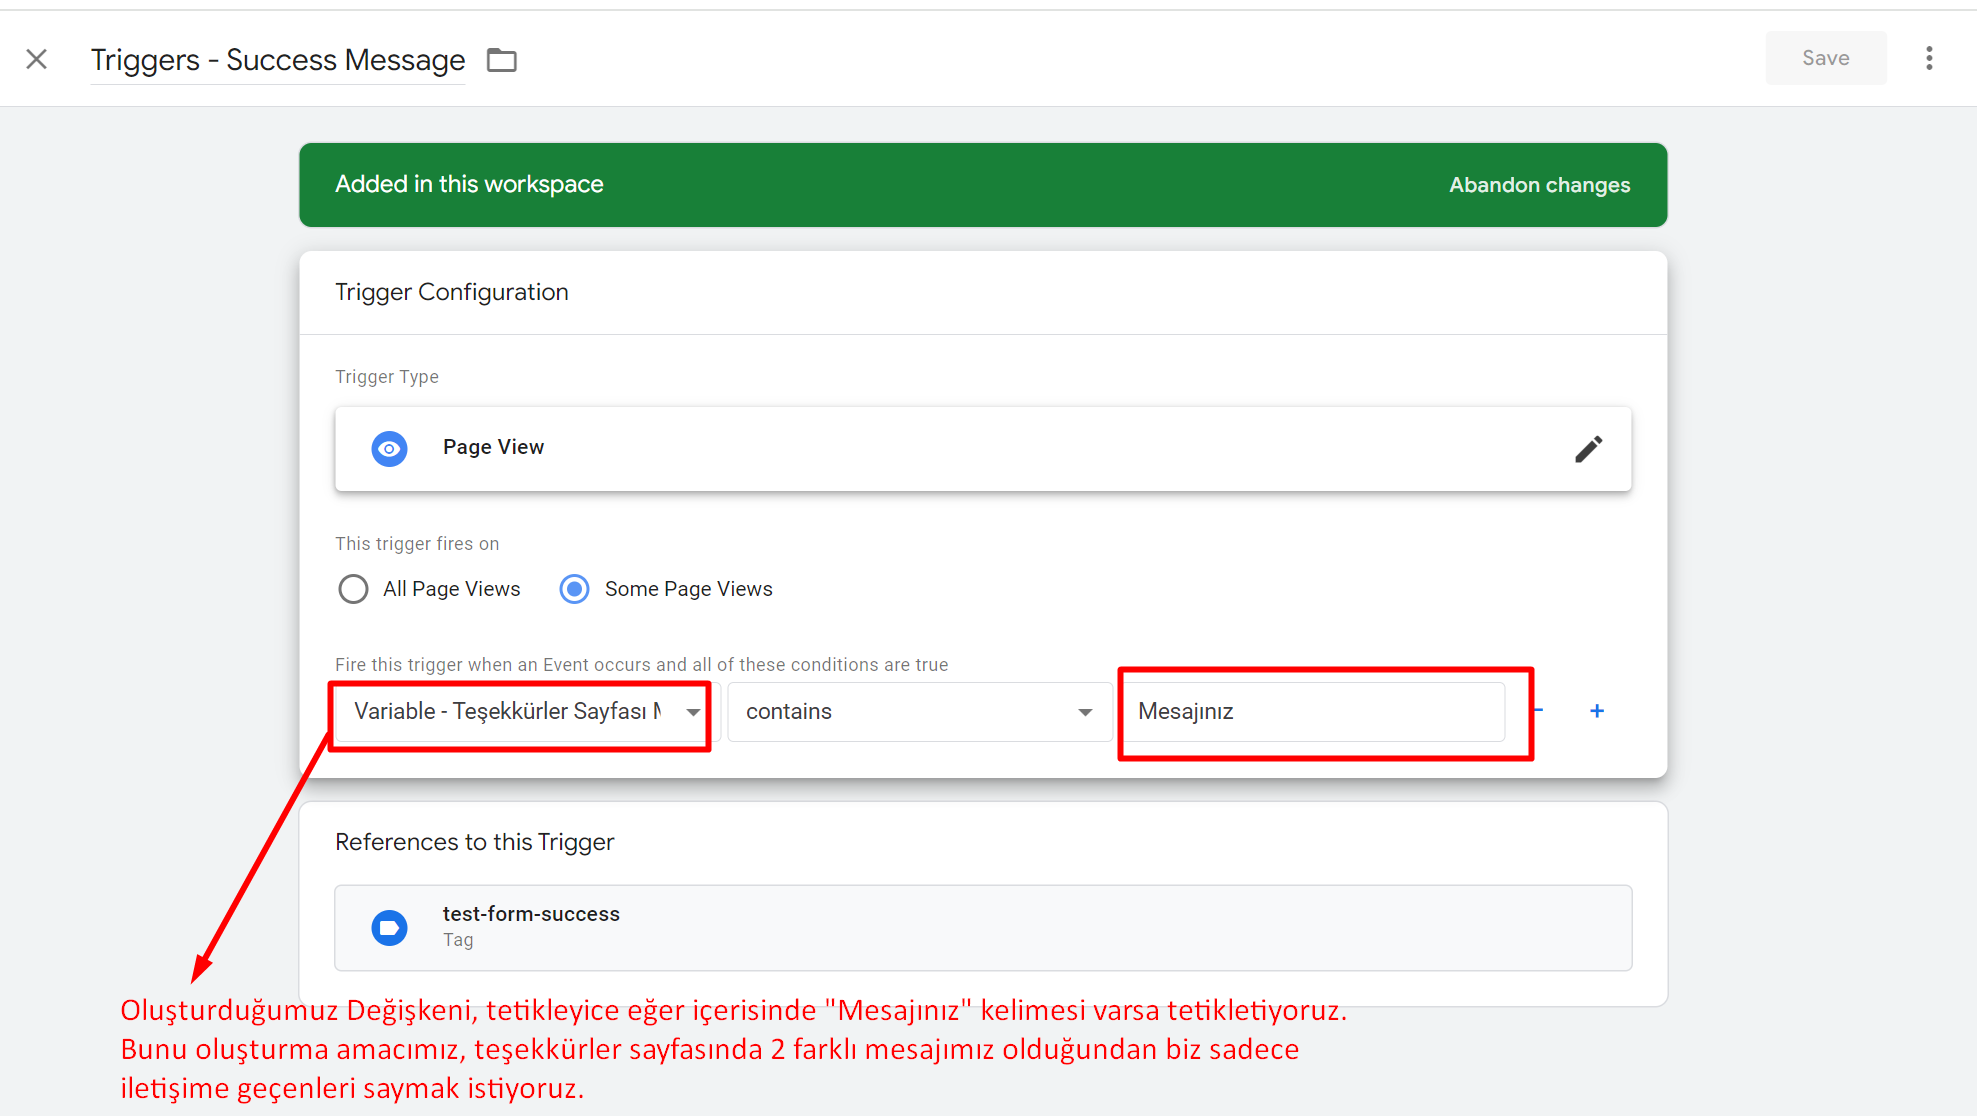Close the trigger editor with the X icon
The image size is (1977, 1116).
[37, 59]
